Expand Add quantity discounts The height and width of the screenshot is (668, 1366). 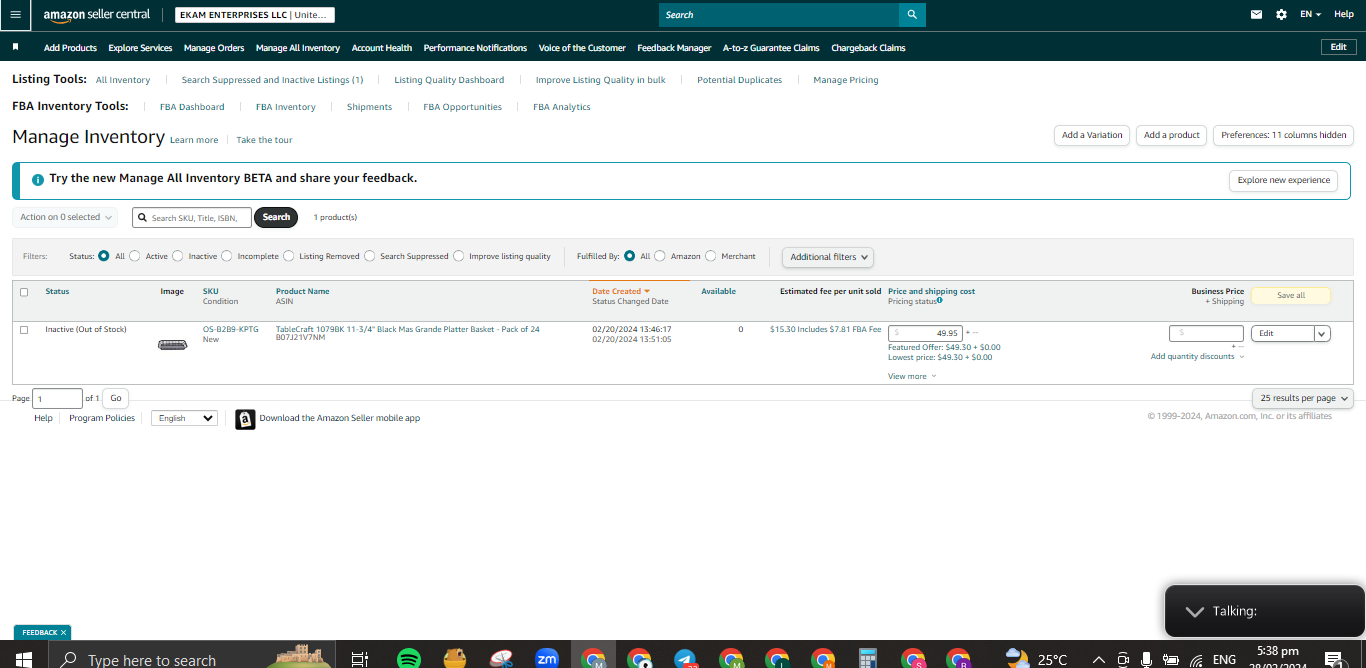click(1197, 357)
